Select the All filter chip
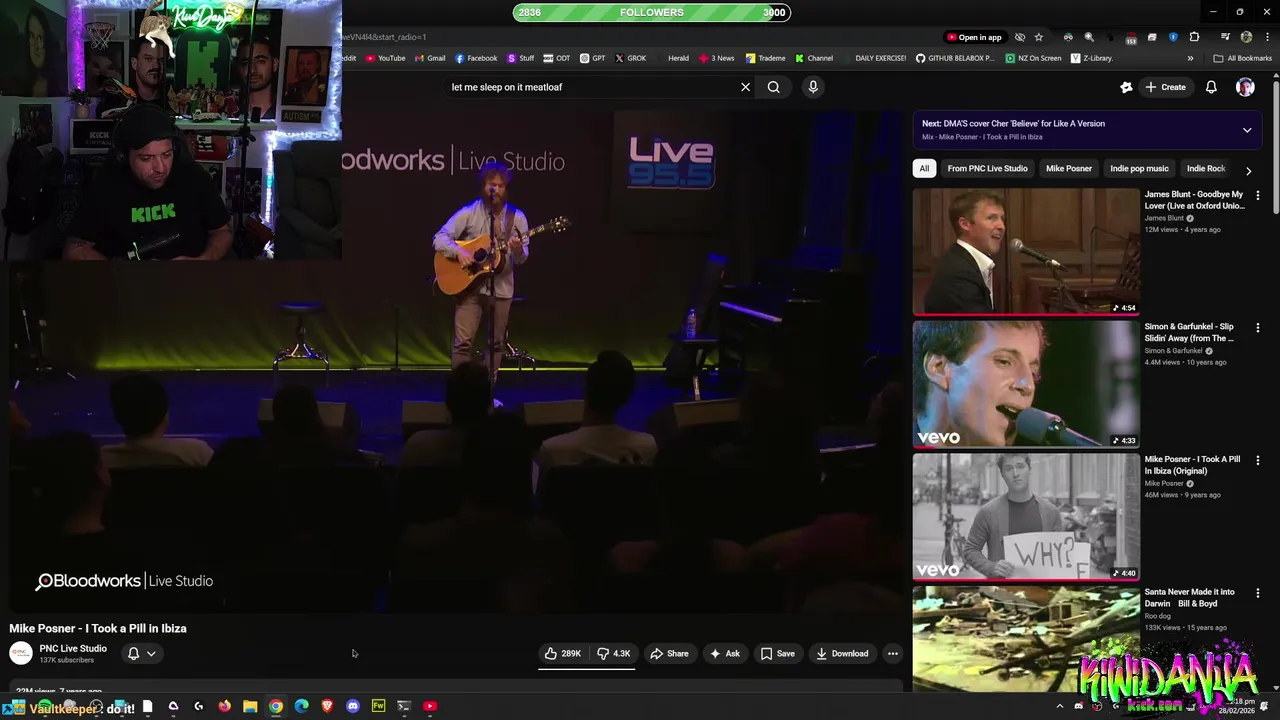The height and width of the screenshot is (720, 1280). 924,168
